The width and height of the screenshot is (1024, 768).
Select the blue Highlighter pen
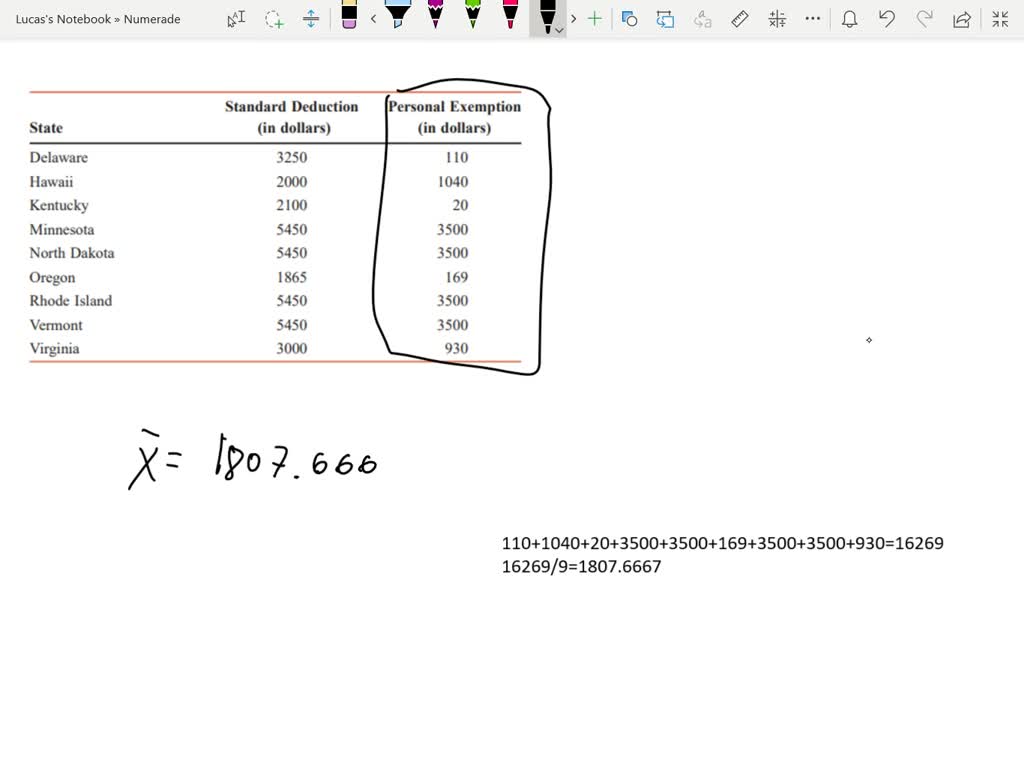click(x=397, y=18)
